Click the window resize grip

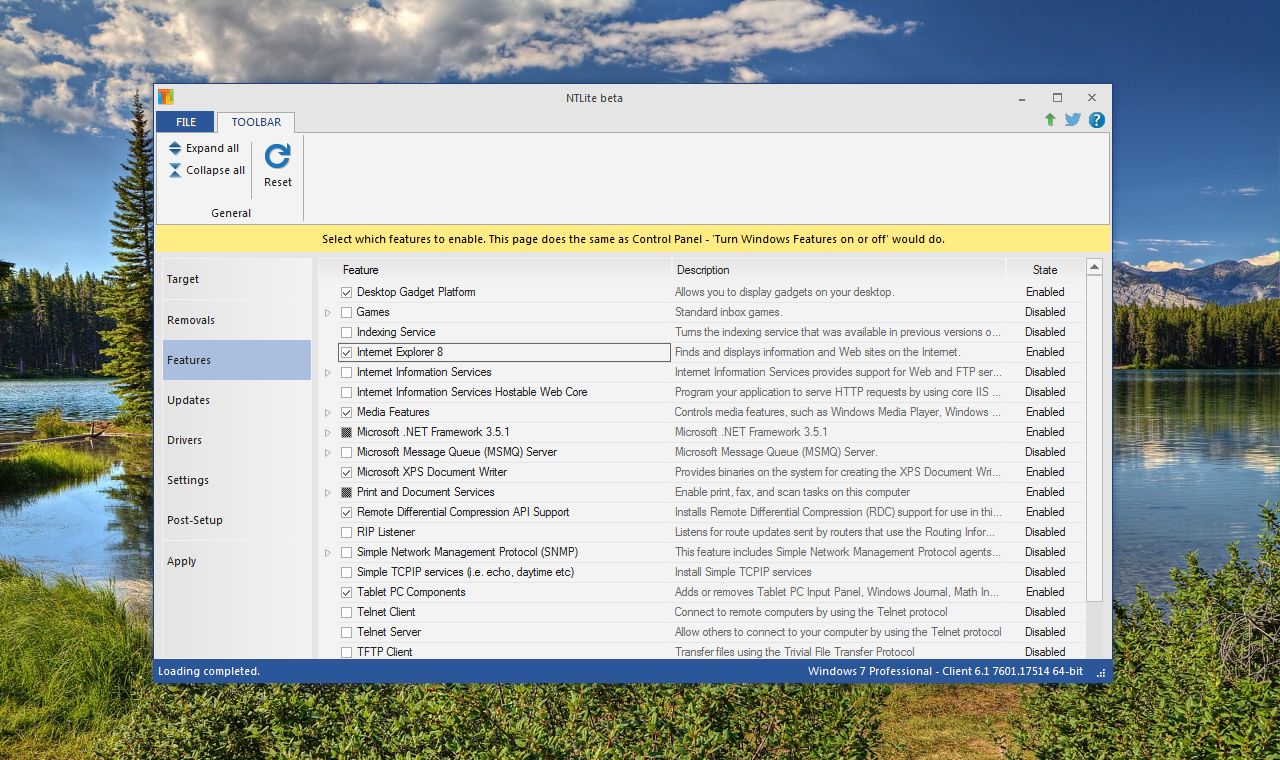1101,673
